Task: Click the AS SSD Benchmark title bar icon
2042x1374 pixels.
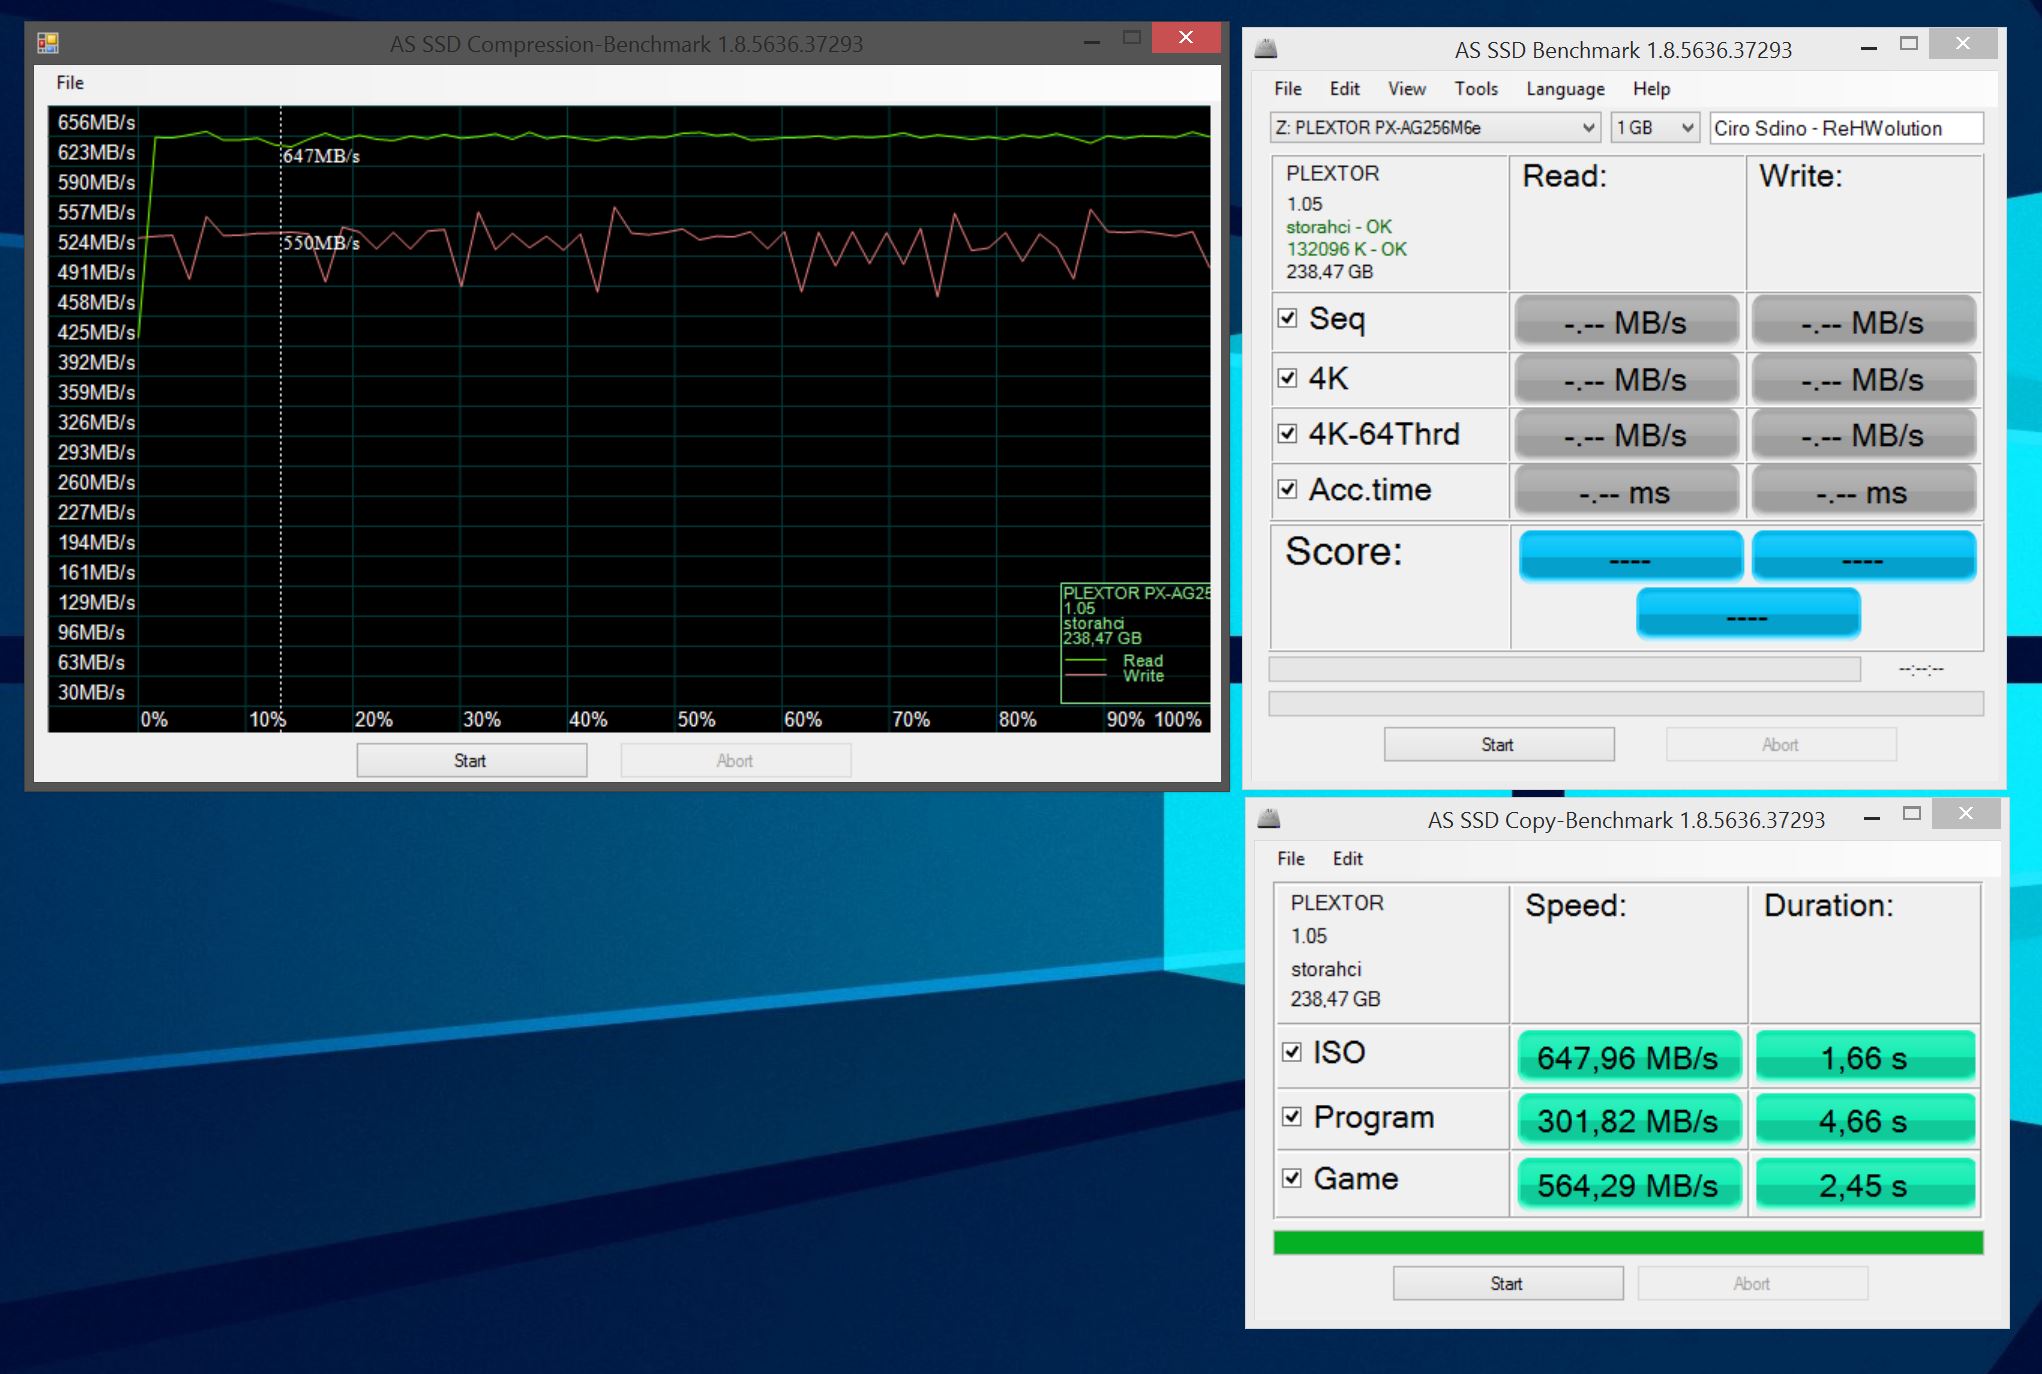Action: point(1266,48)
